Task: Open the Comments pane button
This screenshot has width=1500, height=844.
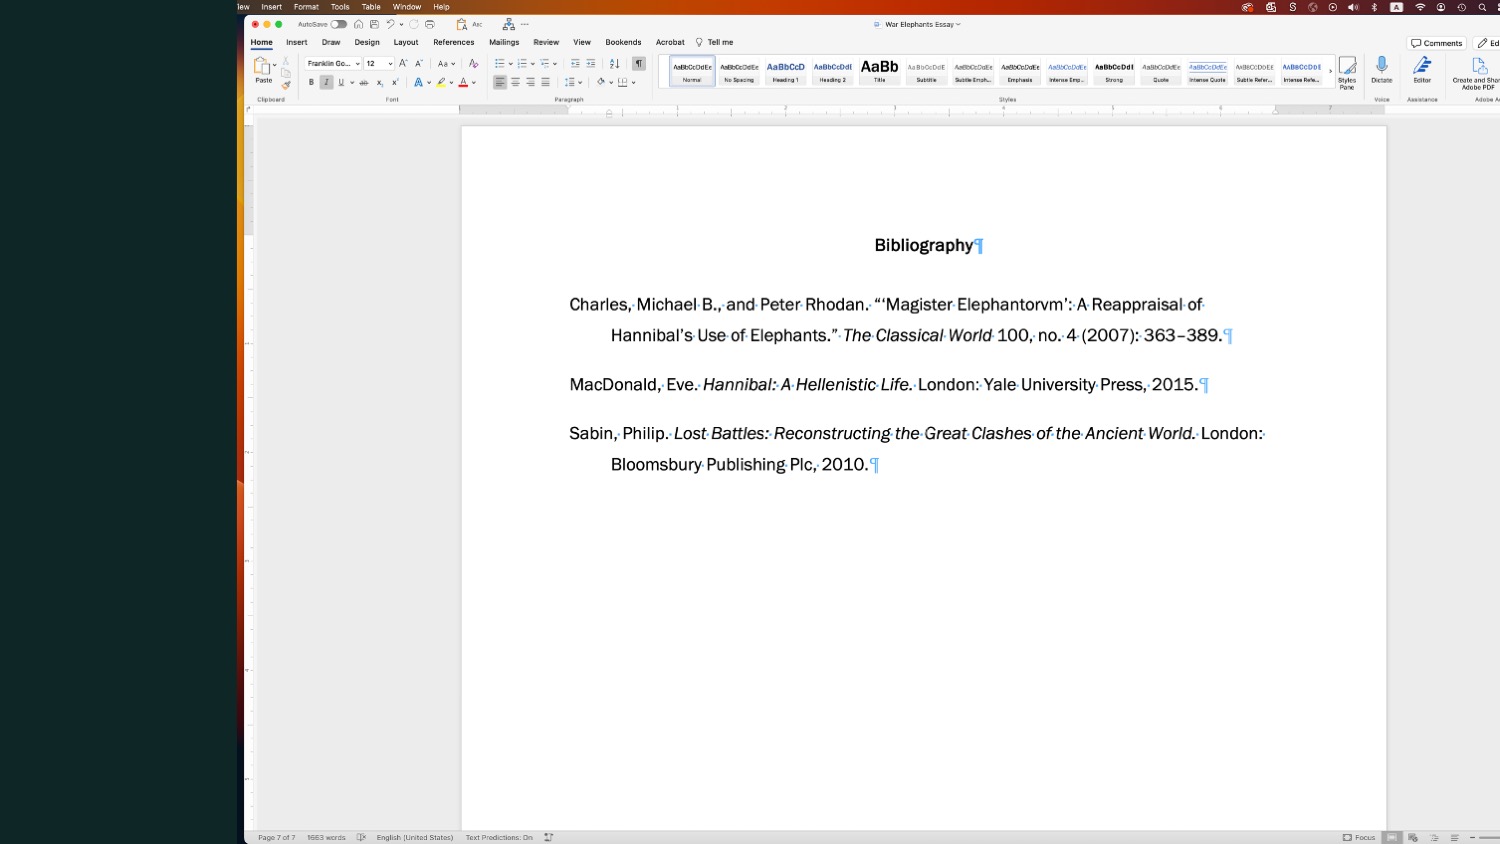Action: (1436, 43)
